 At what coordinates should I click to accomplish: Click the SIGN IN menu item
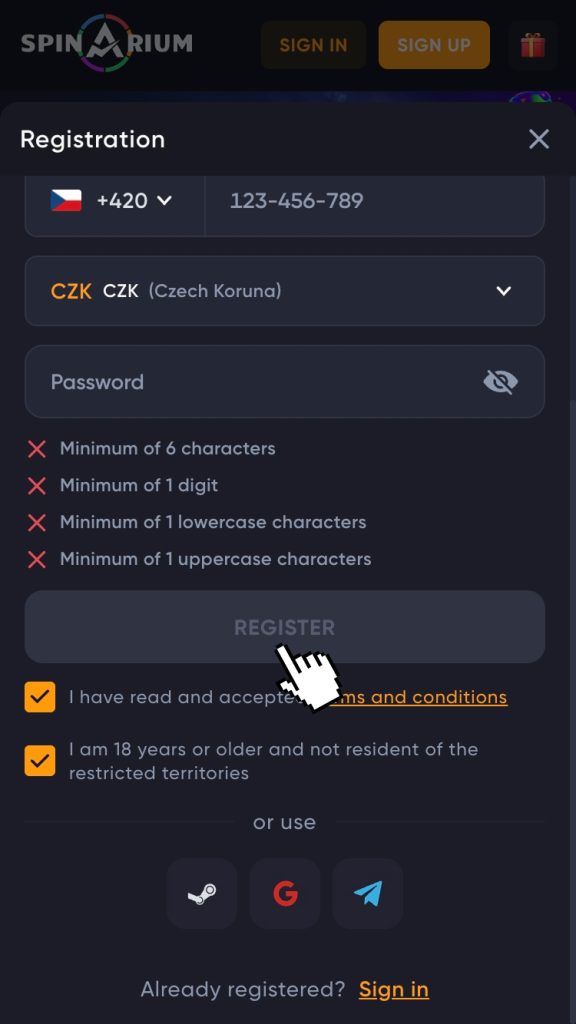pyautogui.click(x=313, y=45)
